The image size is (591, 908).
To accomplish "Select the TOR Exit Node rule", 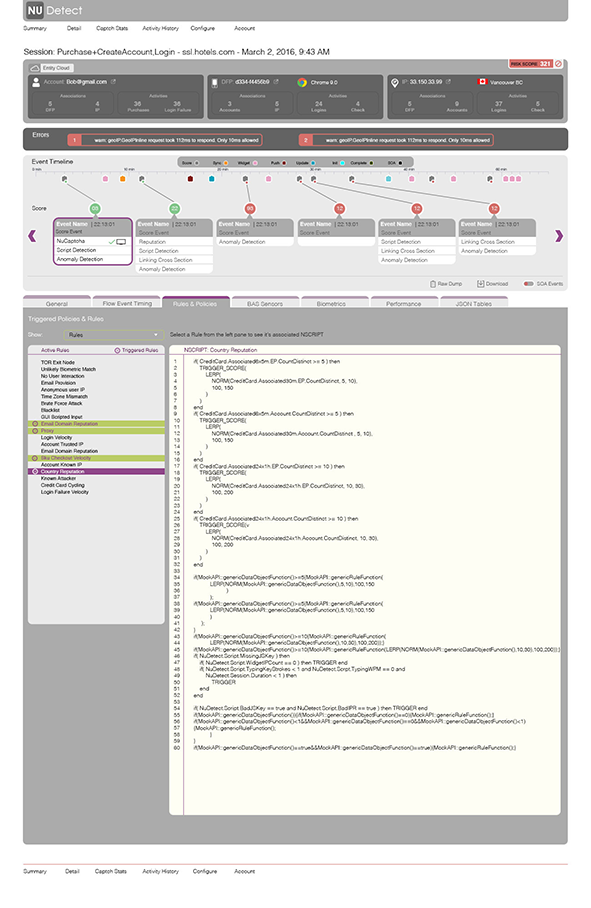I will click(x=58, y=363).
